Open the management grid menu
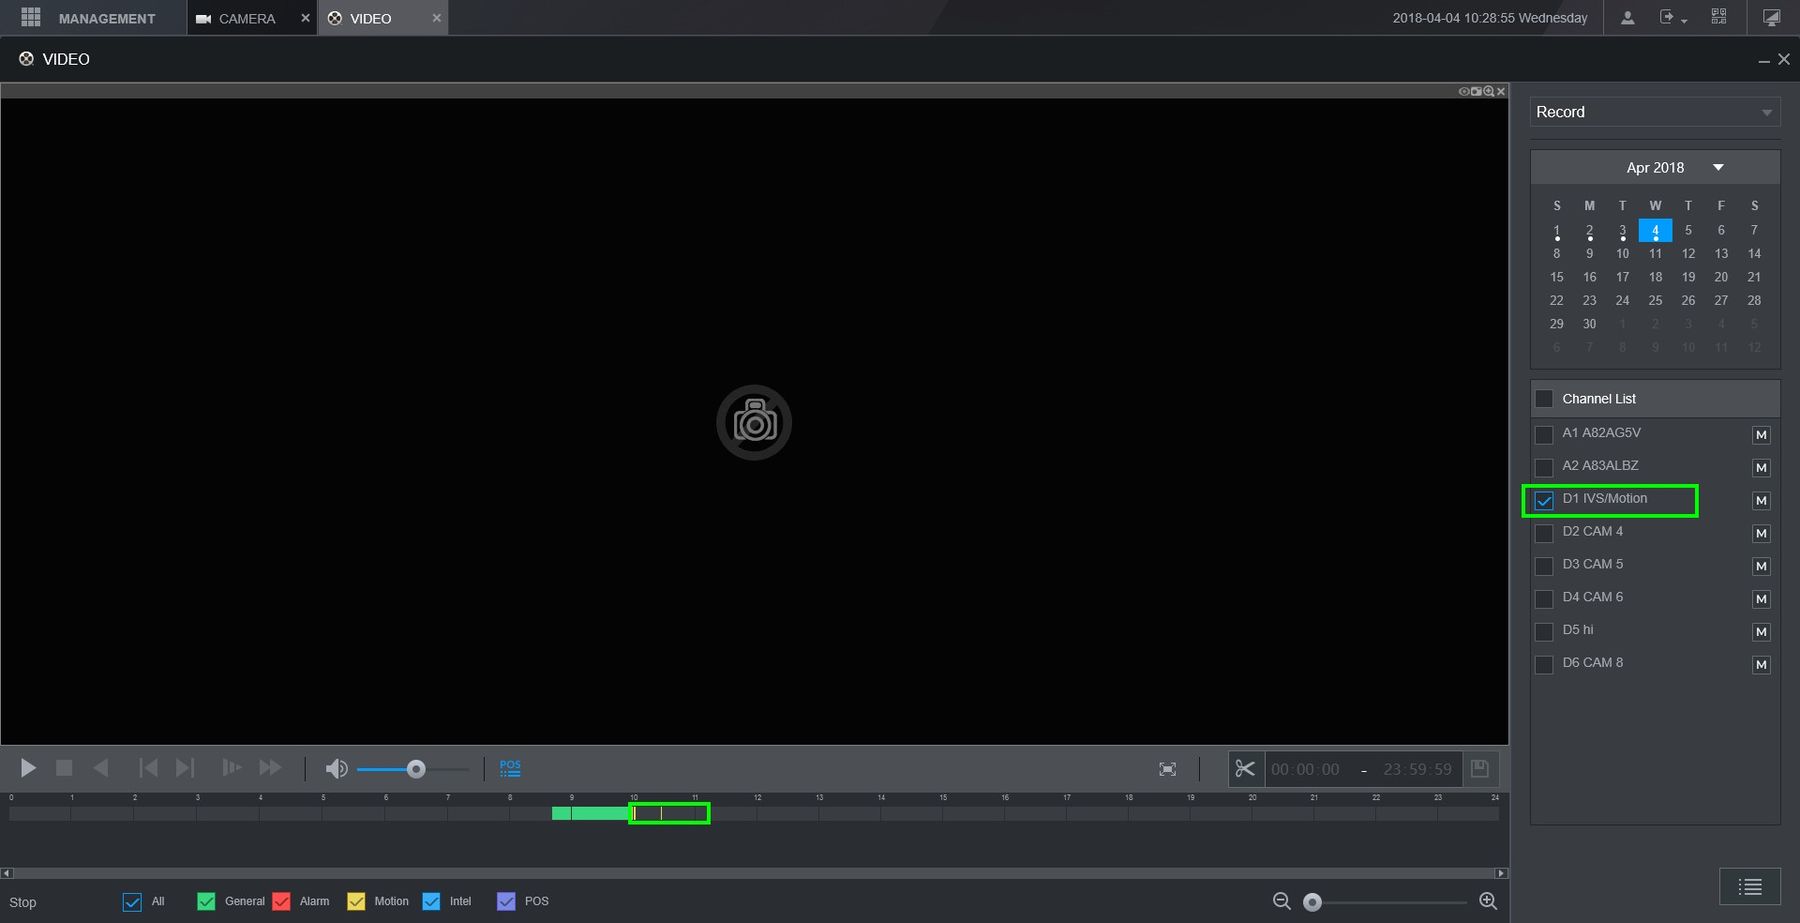1800x923 pixels. (x=31, y=18)
